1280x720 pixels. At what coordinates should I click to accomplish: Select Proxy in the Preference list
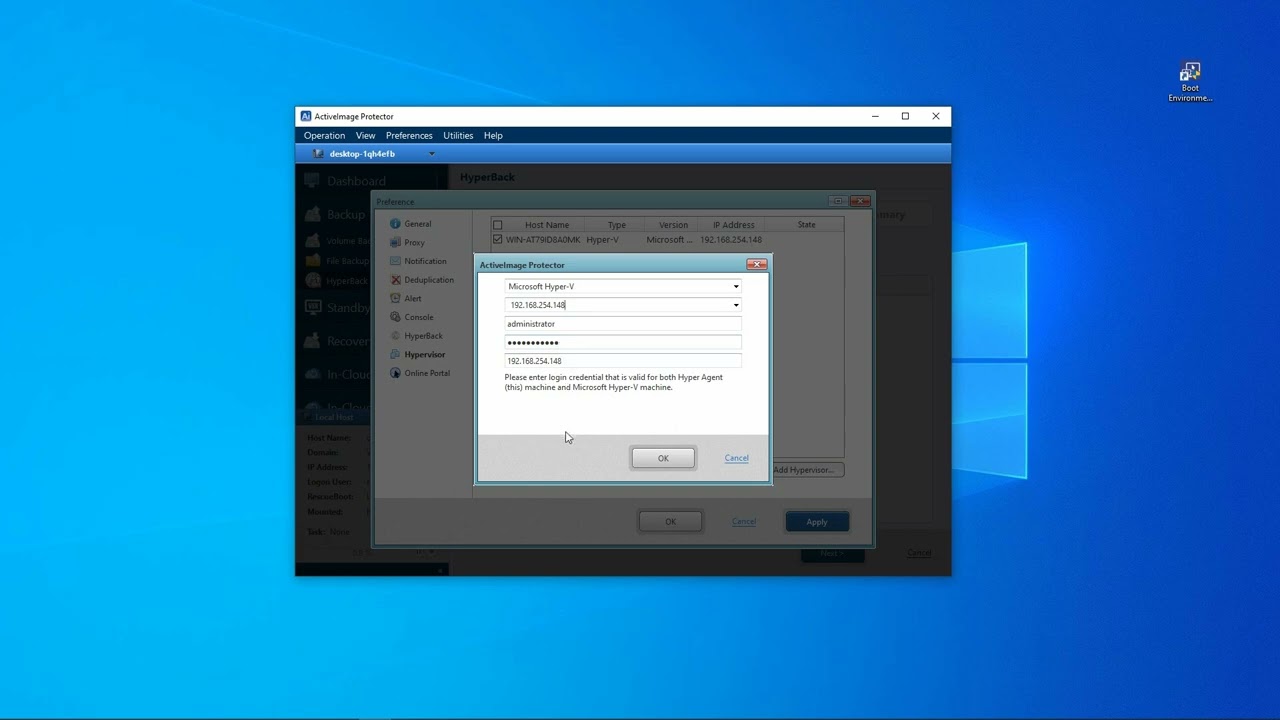(x=414, y=242)
